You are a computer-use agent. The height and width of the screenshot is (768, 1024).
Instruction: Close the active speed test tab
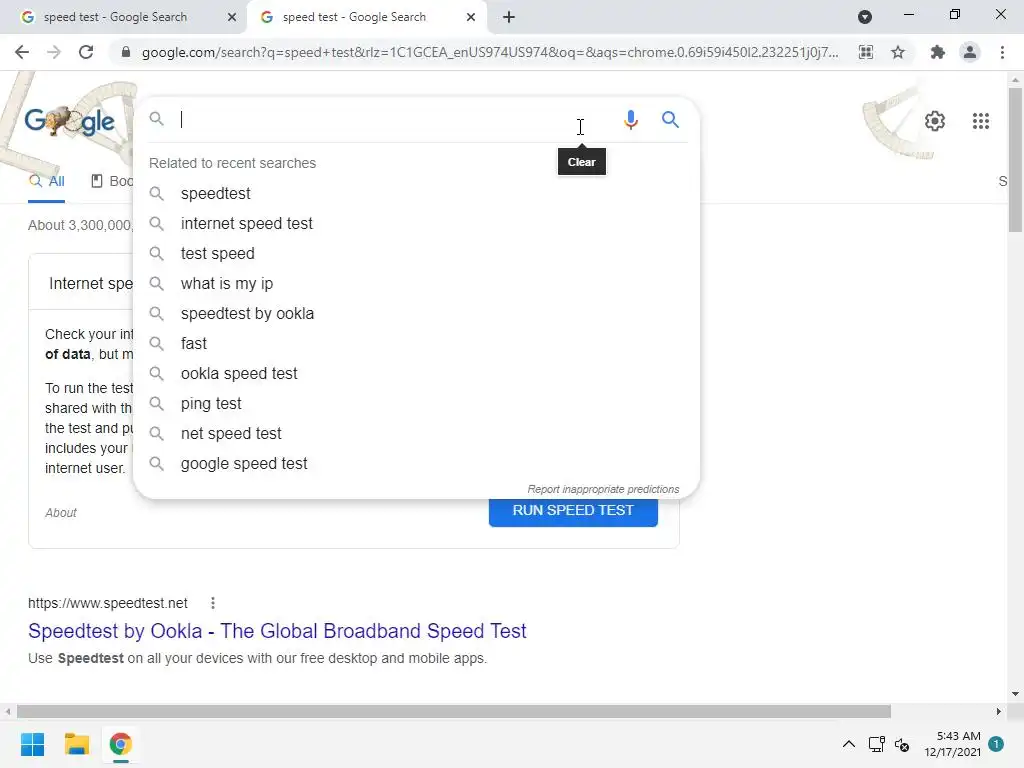tap(471, 17)
